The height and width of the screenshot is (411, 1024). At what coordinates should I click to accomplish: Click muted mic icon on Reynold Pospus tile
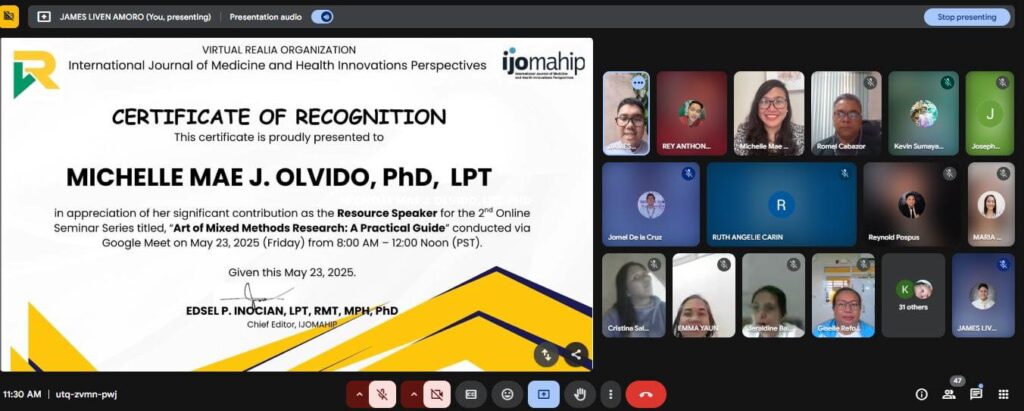coord(949,174)
